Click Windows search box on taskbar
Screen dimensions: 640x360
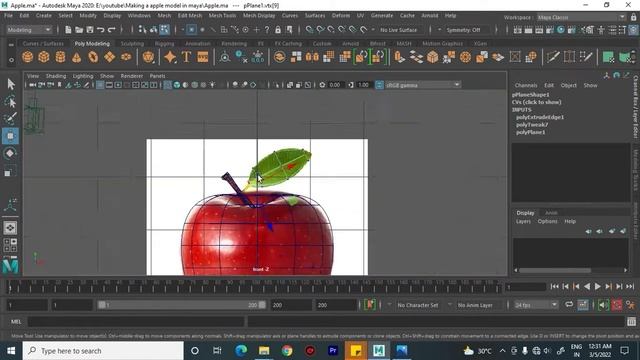[103, 351]
